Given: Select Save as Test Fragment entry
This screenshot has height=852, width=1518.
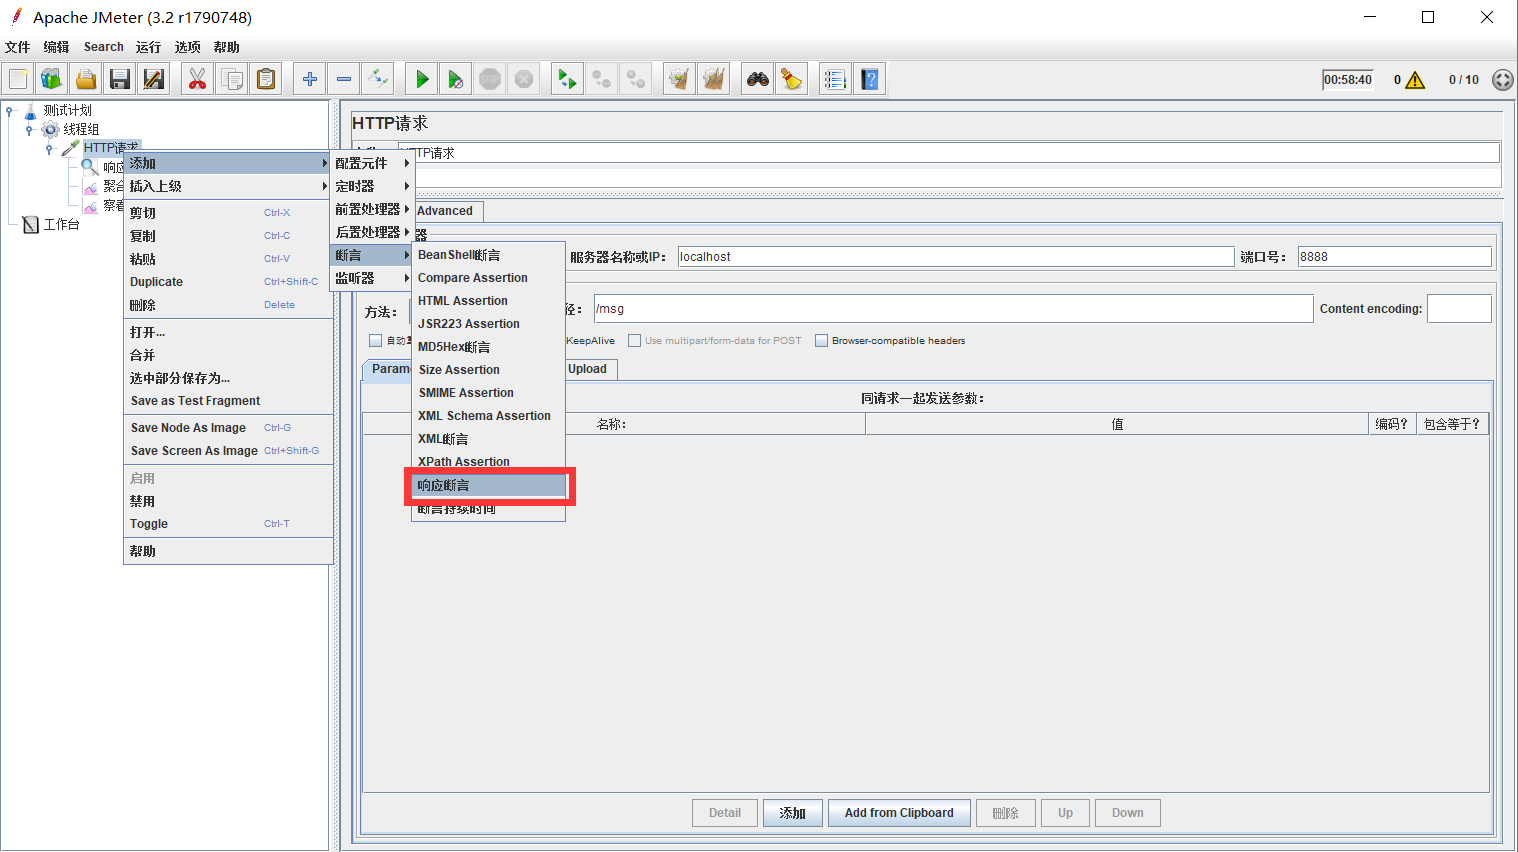Looking at the screenshot, I should tap(228, 401).
